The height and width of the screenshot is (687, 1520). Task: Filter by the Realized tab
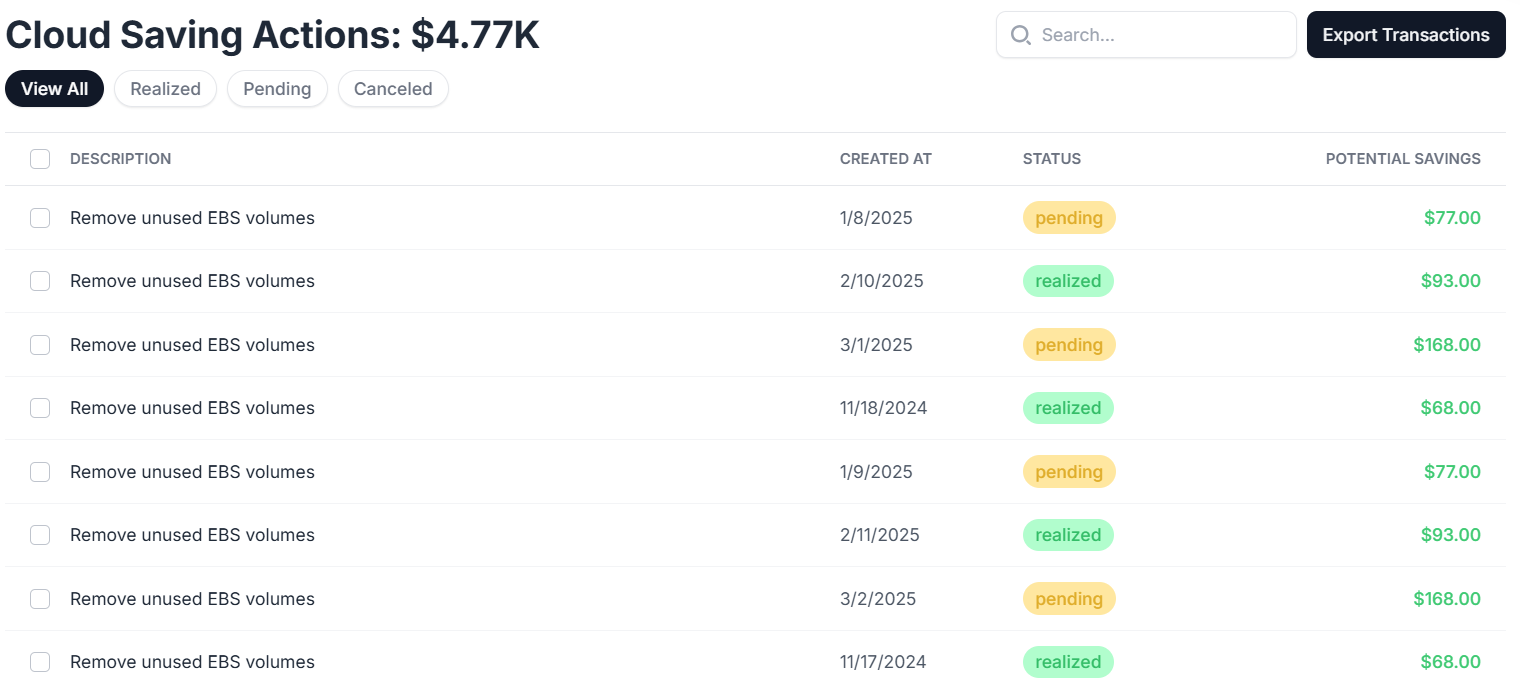coord(165,89)
